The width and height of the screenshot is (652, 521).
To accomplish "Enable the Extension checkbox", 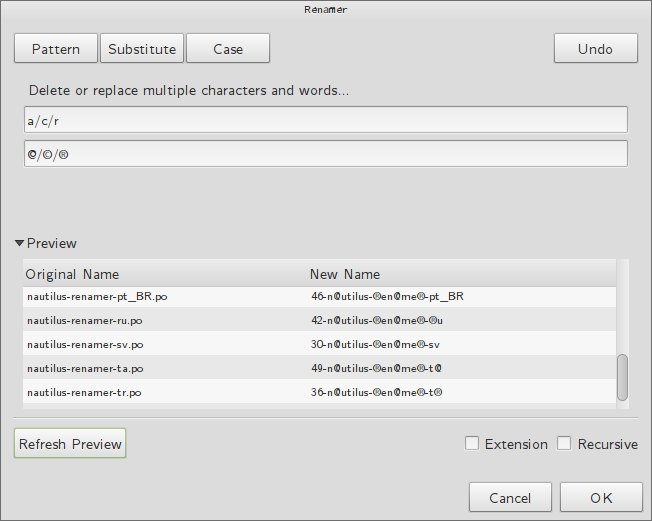I will click(x=472, y=443).
